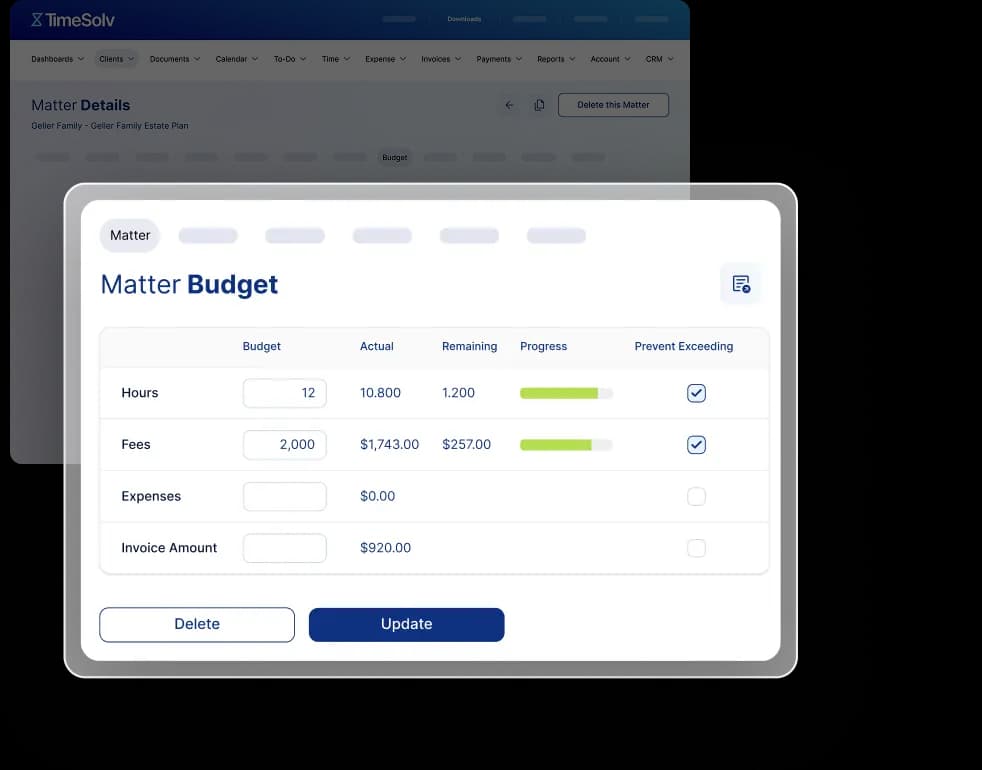This screenshot has height=770, width=982.
Task: Switch to the Budget tab
Action: click(394, 157)
